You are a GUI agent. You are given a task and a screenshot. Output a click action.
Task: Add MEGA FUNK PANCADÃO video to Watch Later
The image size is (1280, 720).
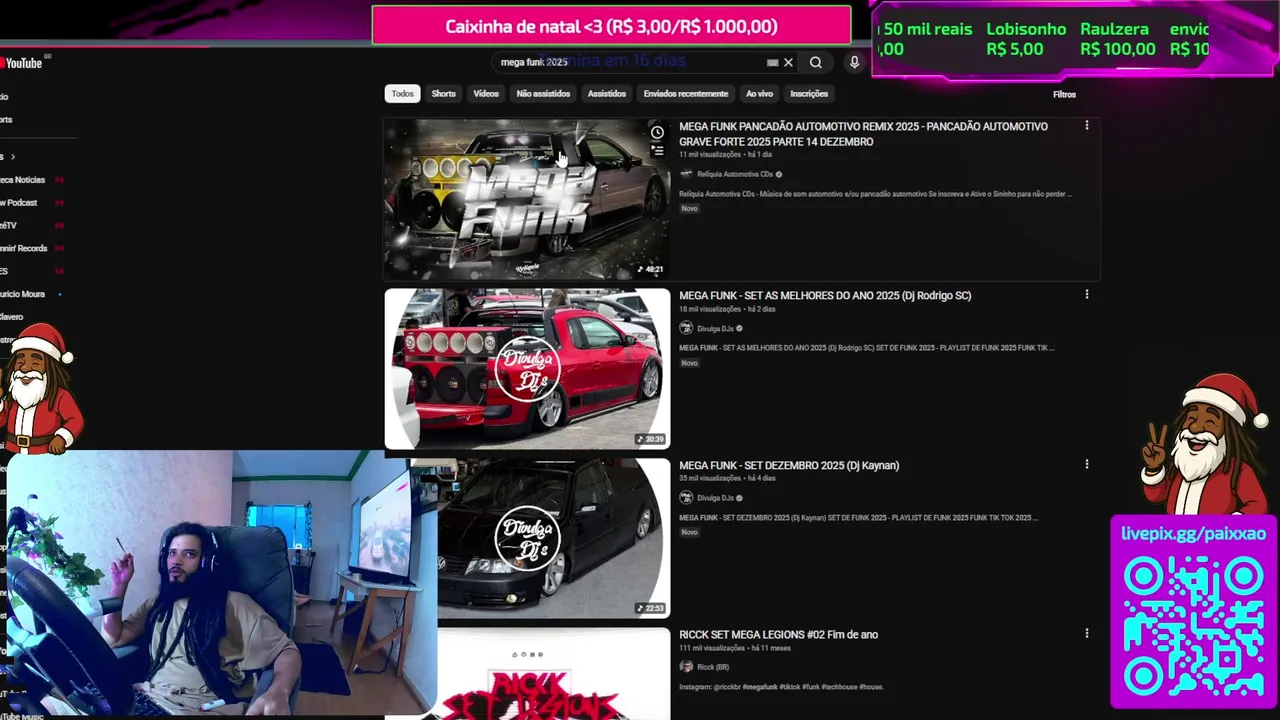point(657,132)
